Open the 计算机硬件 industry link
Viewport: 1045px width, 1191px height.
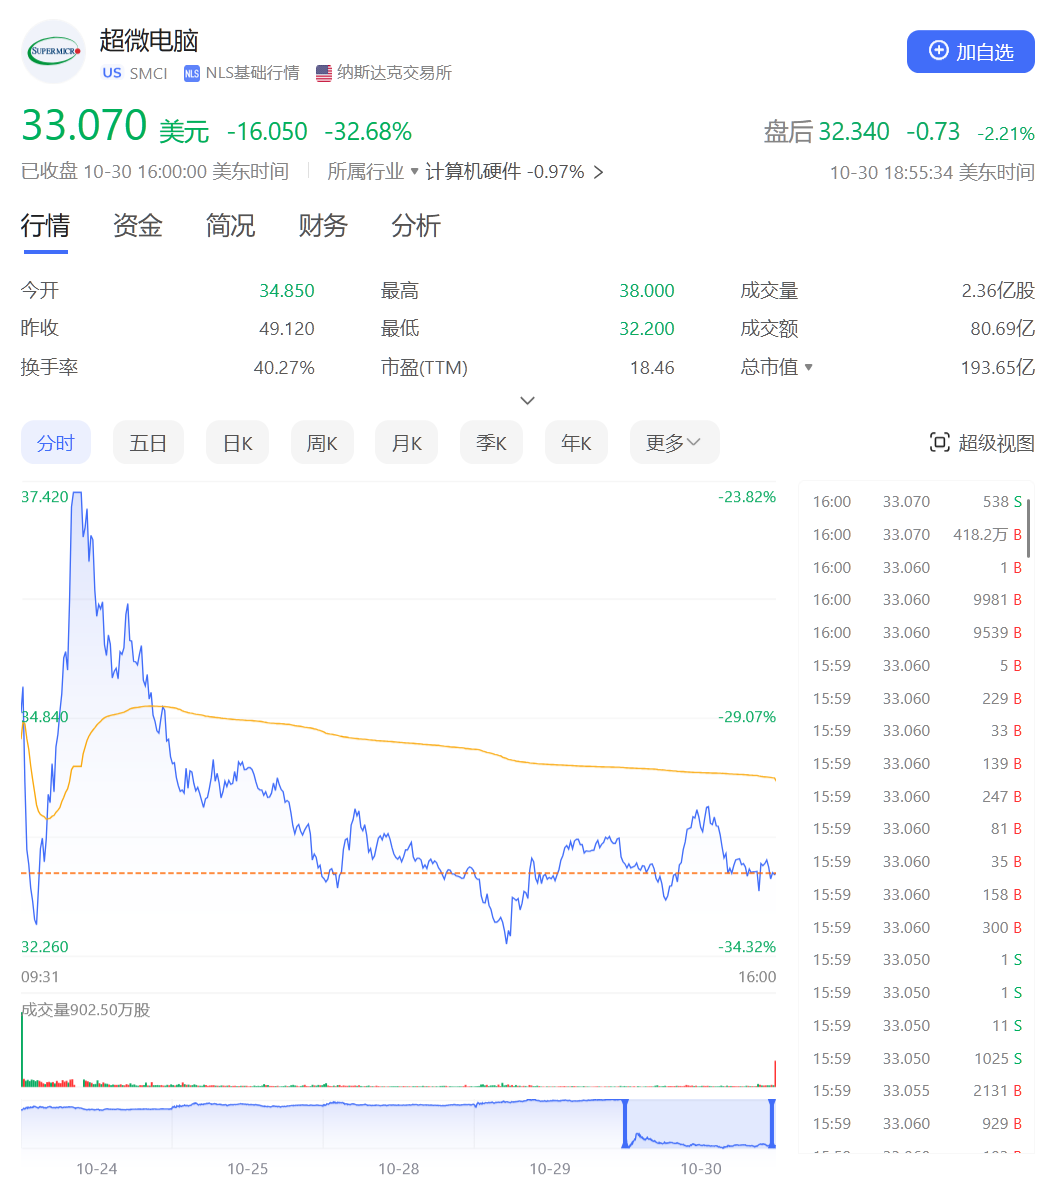coord(473,172)
